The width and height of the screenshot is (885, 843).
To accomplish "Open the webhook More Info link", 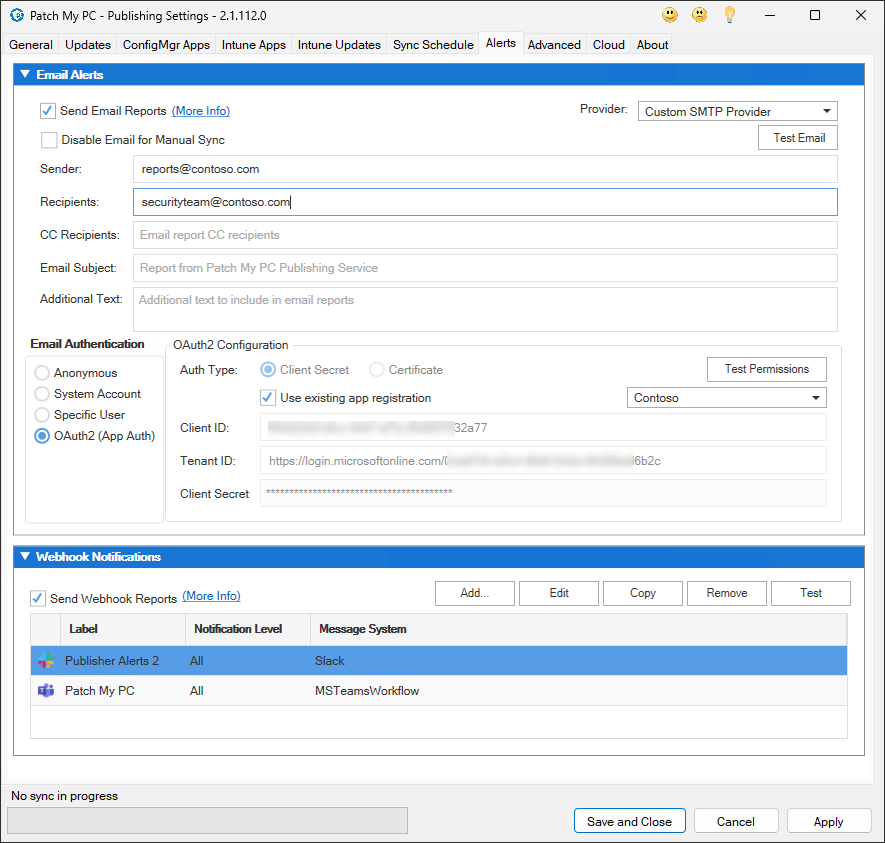I will pos(211,596).
